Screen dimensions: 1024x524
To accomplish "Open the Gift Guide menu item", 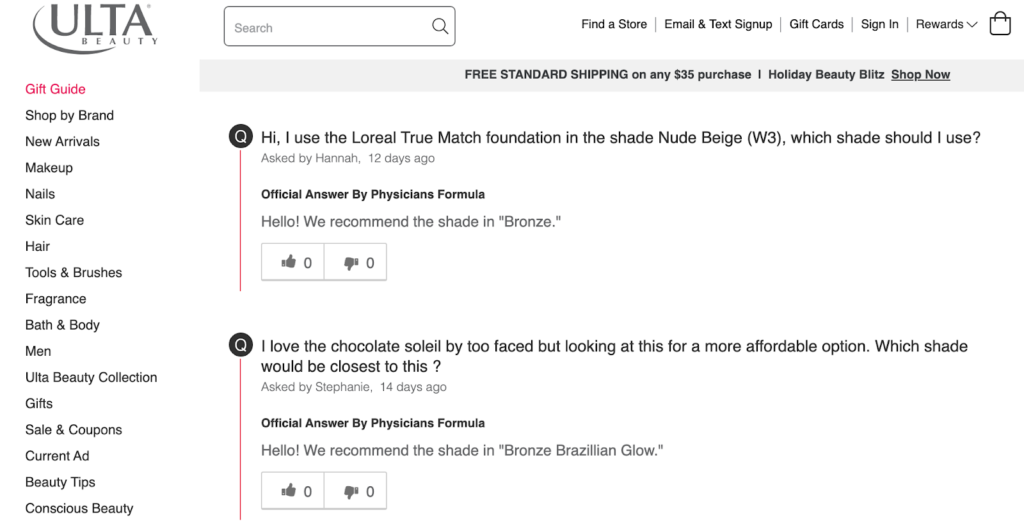I will pyautogui.click(x=56, y=89).
